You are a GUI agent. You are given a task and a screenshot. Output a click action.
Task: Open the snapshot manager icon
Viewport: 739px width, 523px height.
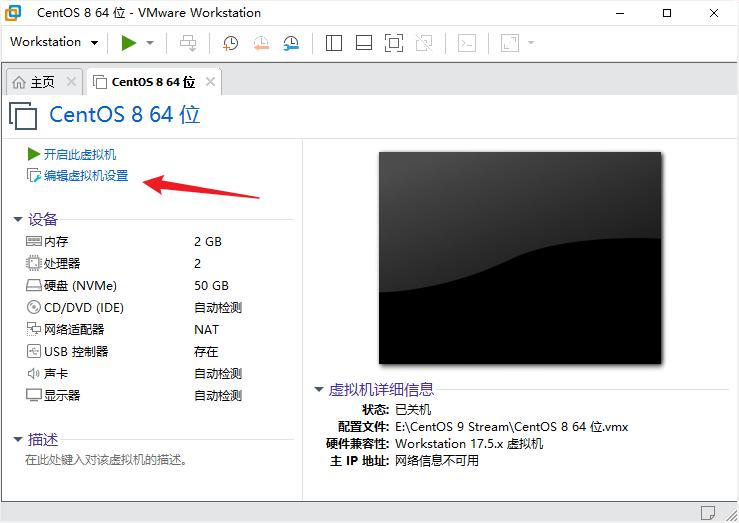coord(291,43)
